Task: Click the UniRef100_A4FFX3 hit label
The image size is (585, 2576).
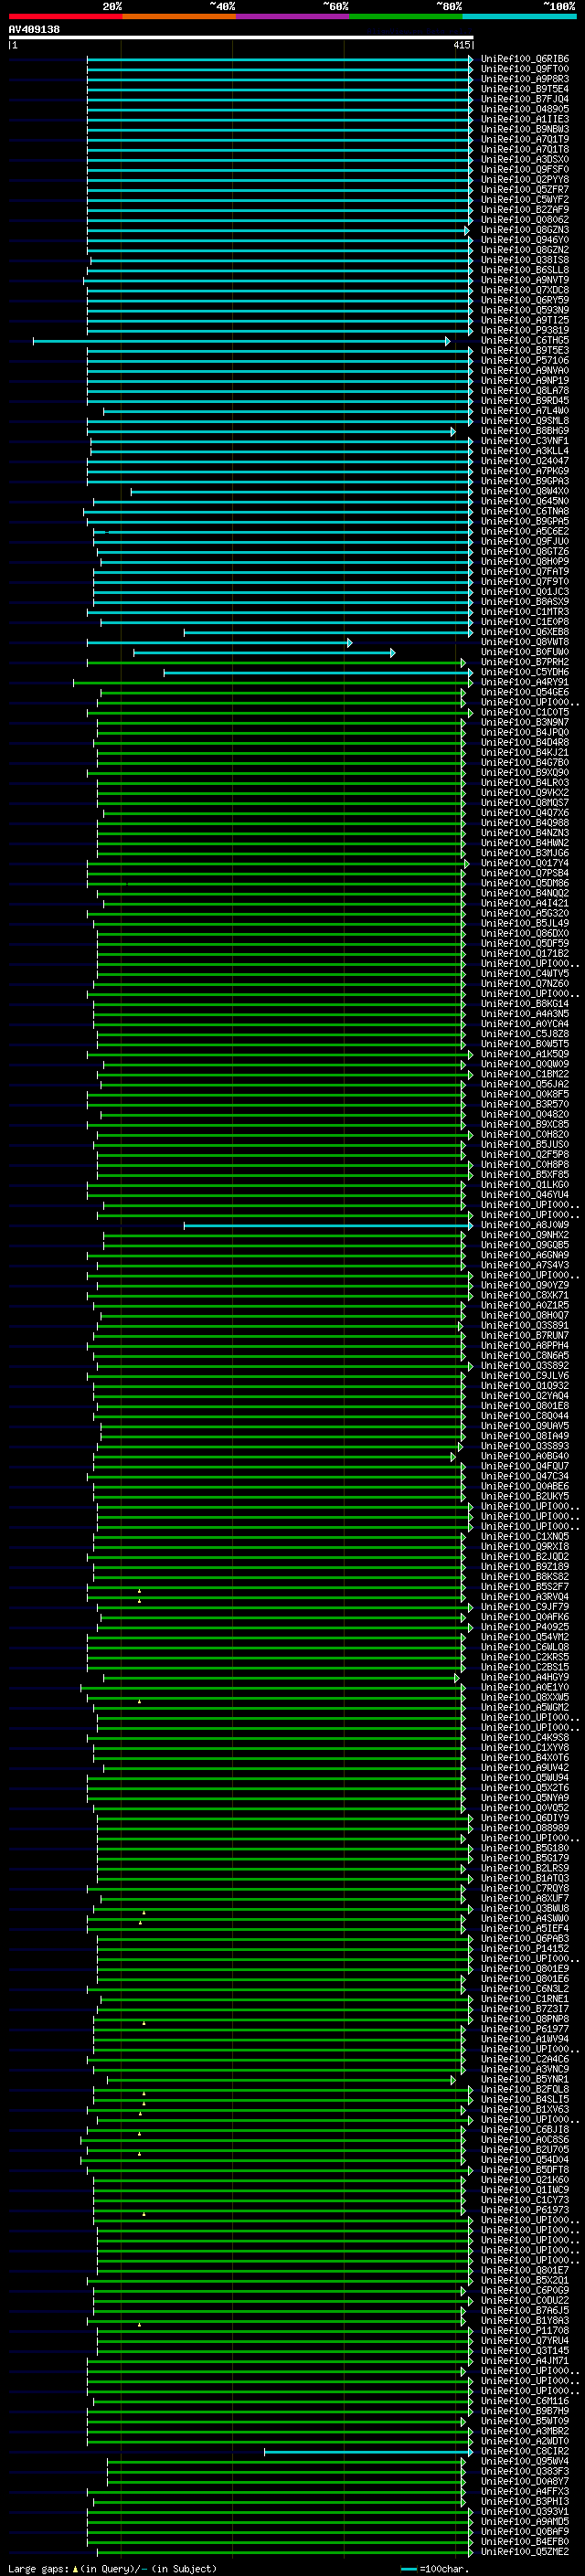Action: click(x=525, y=2491)
